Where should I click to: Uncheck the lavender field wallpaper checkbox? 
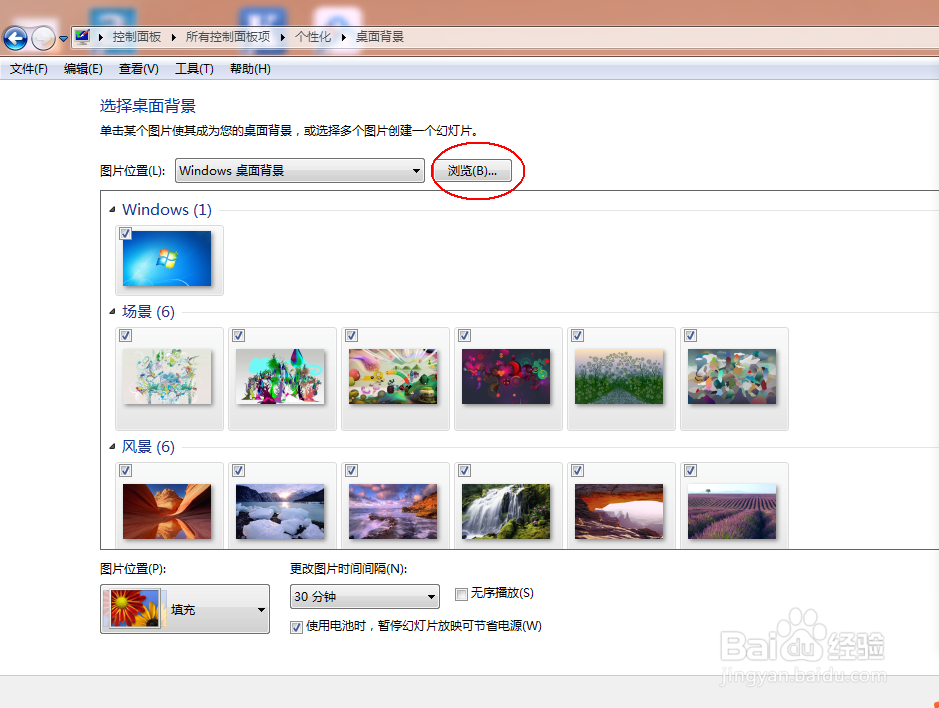pyautogui.click(x=690, y=471)
